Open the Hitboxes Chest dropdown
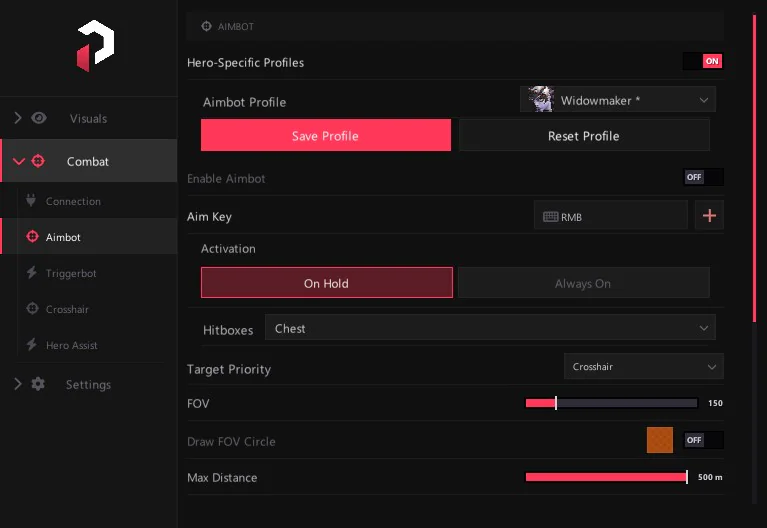This screenshot has width=767, height=528. 490,328
